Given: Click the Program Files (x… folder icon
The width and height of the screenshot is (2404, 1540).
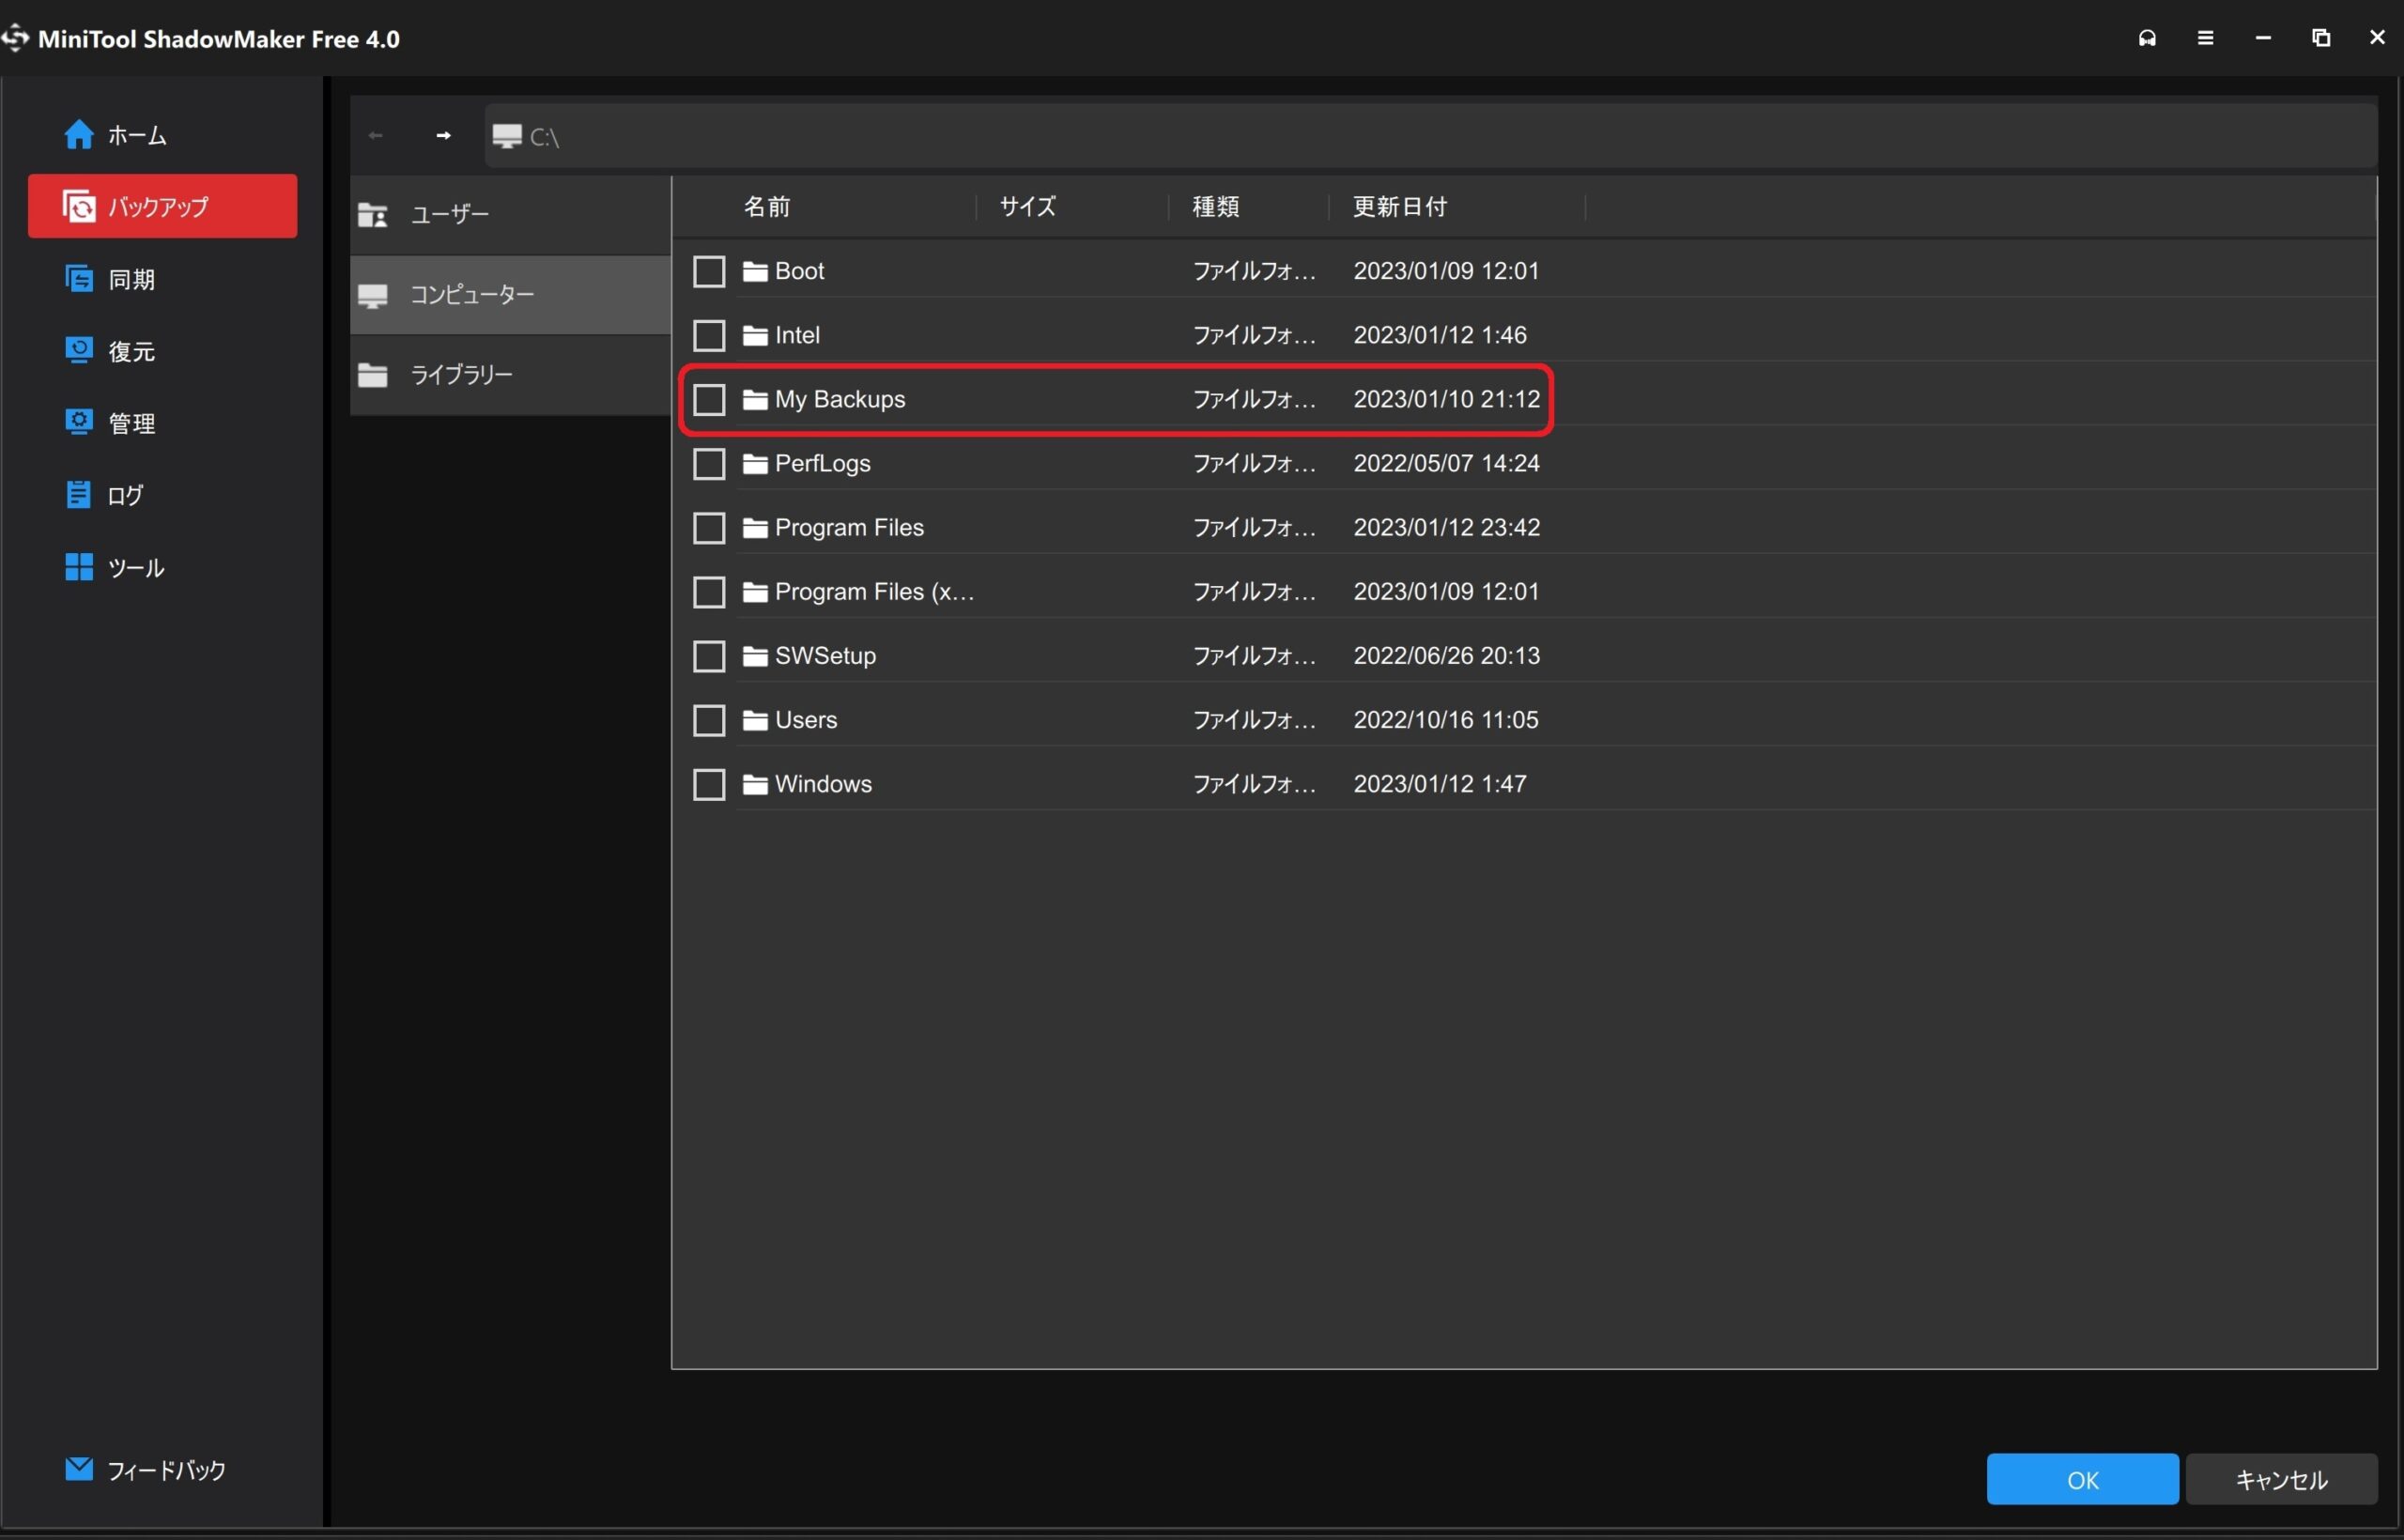Looking at the screenshot, I should [x=755, y=592].
